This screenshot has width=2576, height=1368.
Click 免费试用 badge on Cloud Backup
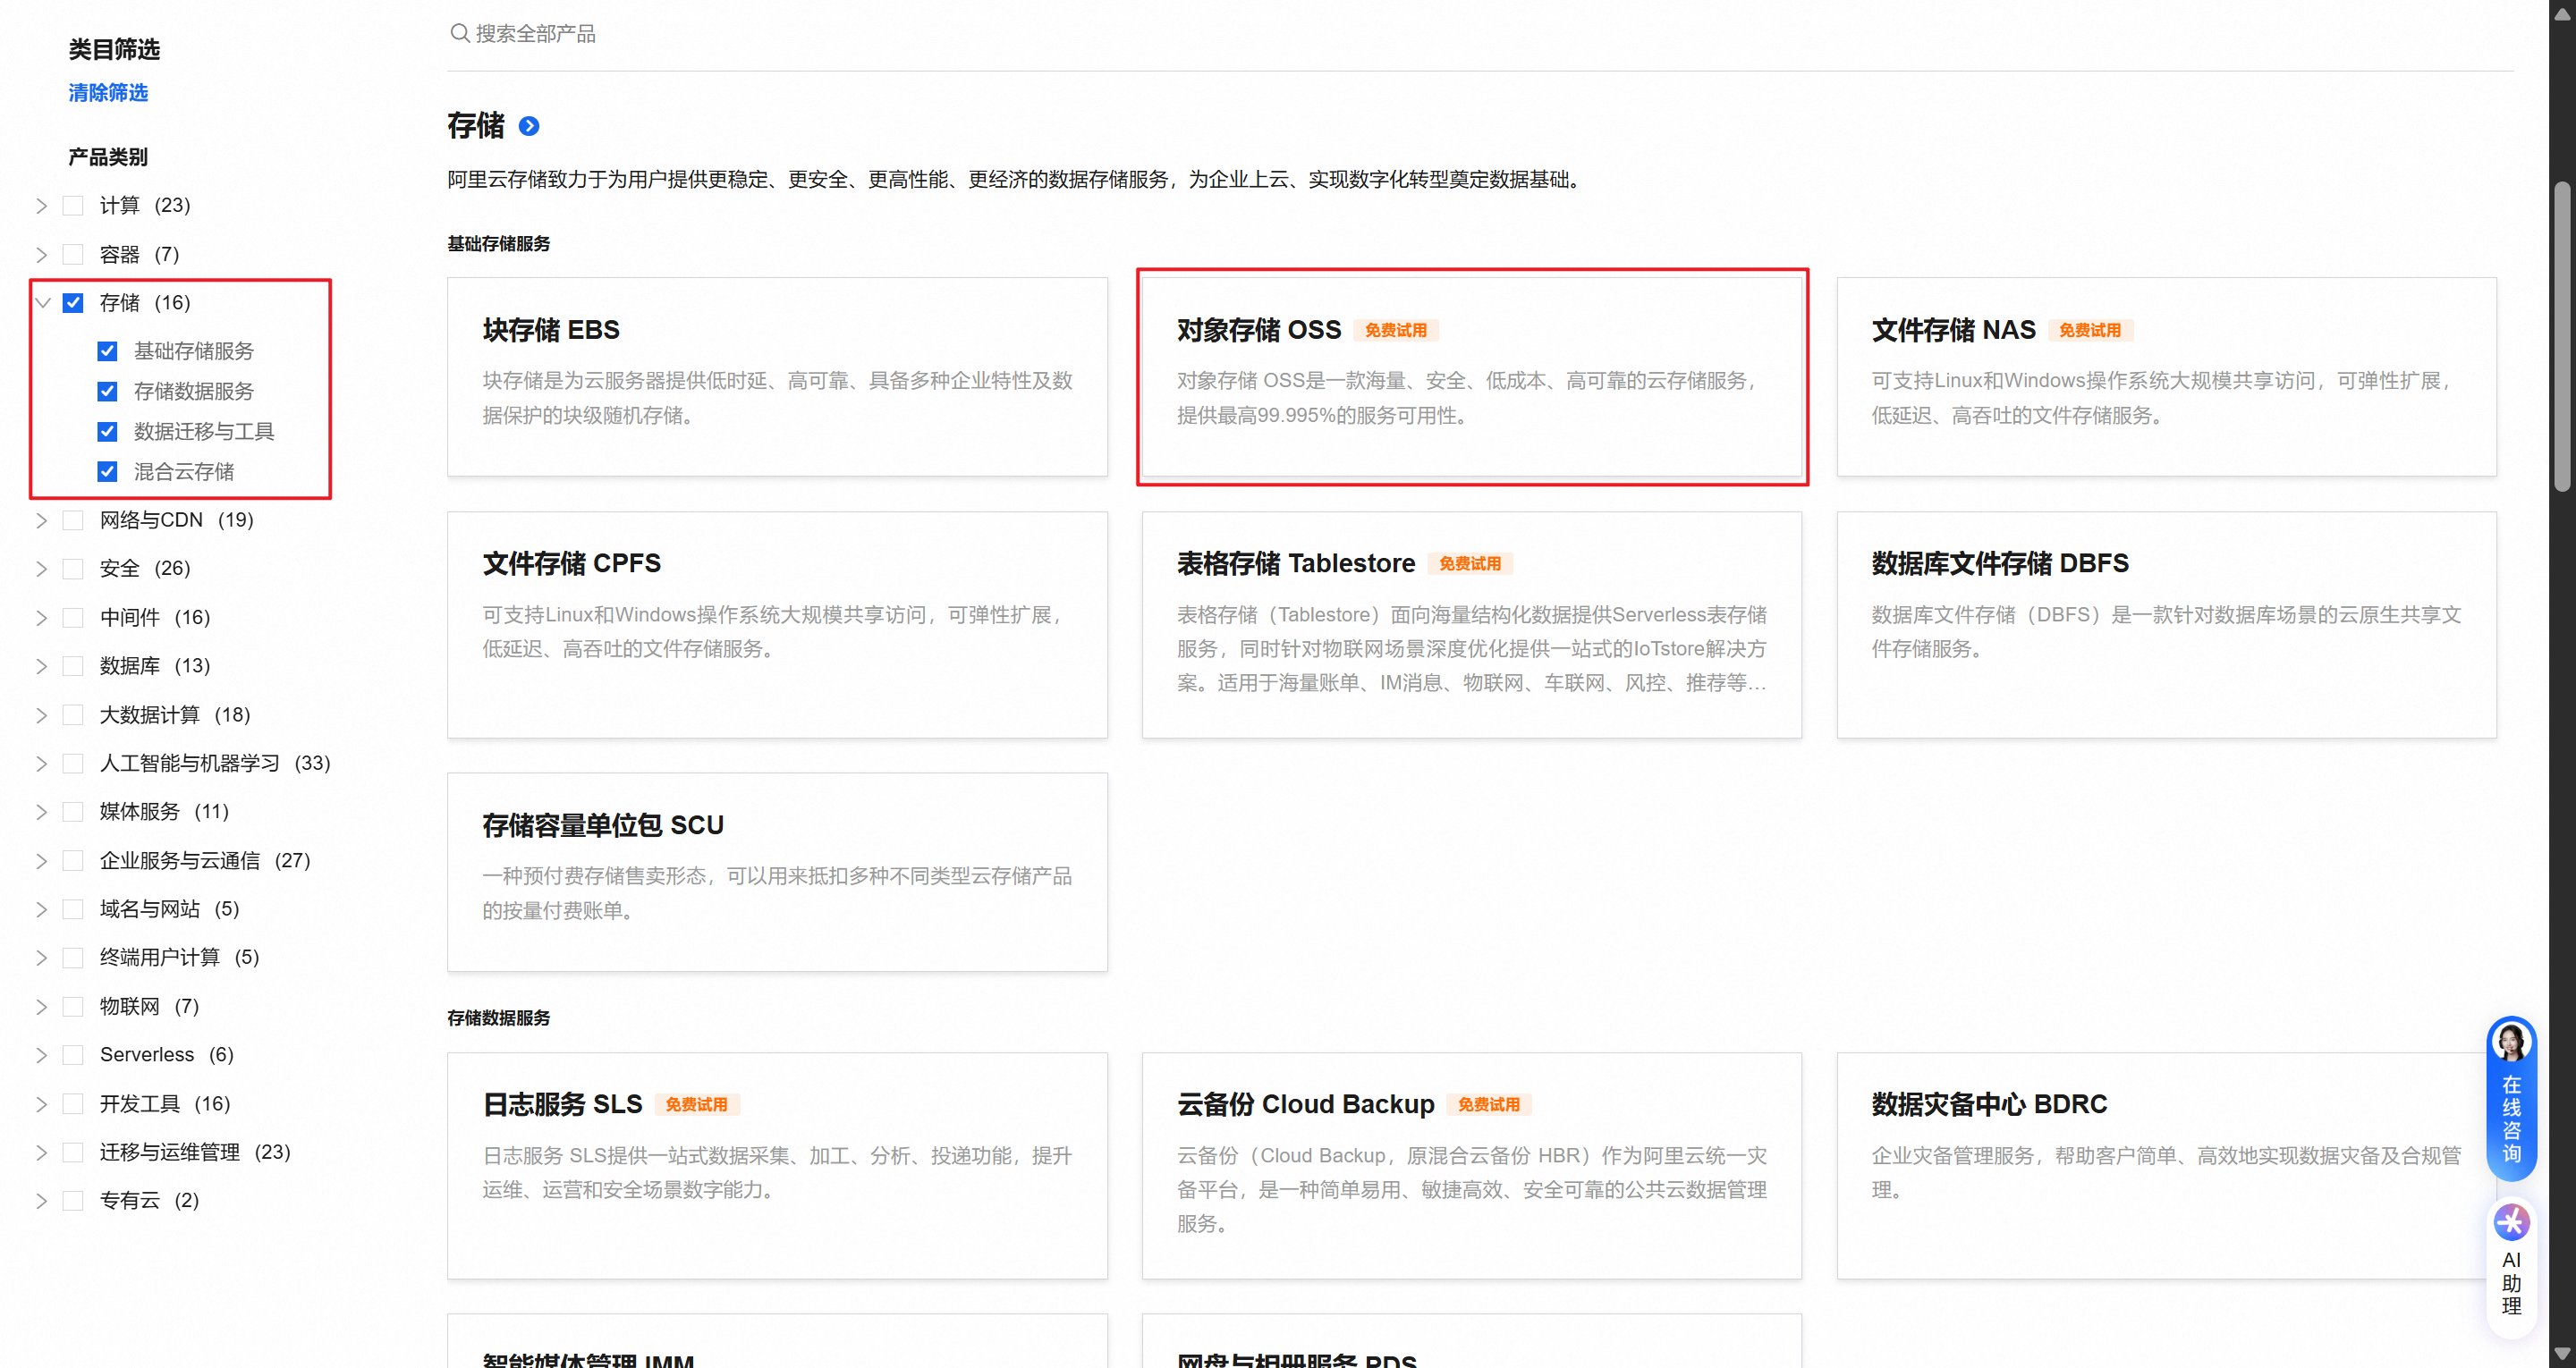point(1489,1105)
